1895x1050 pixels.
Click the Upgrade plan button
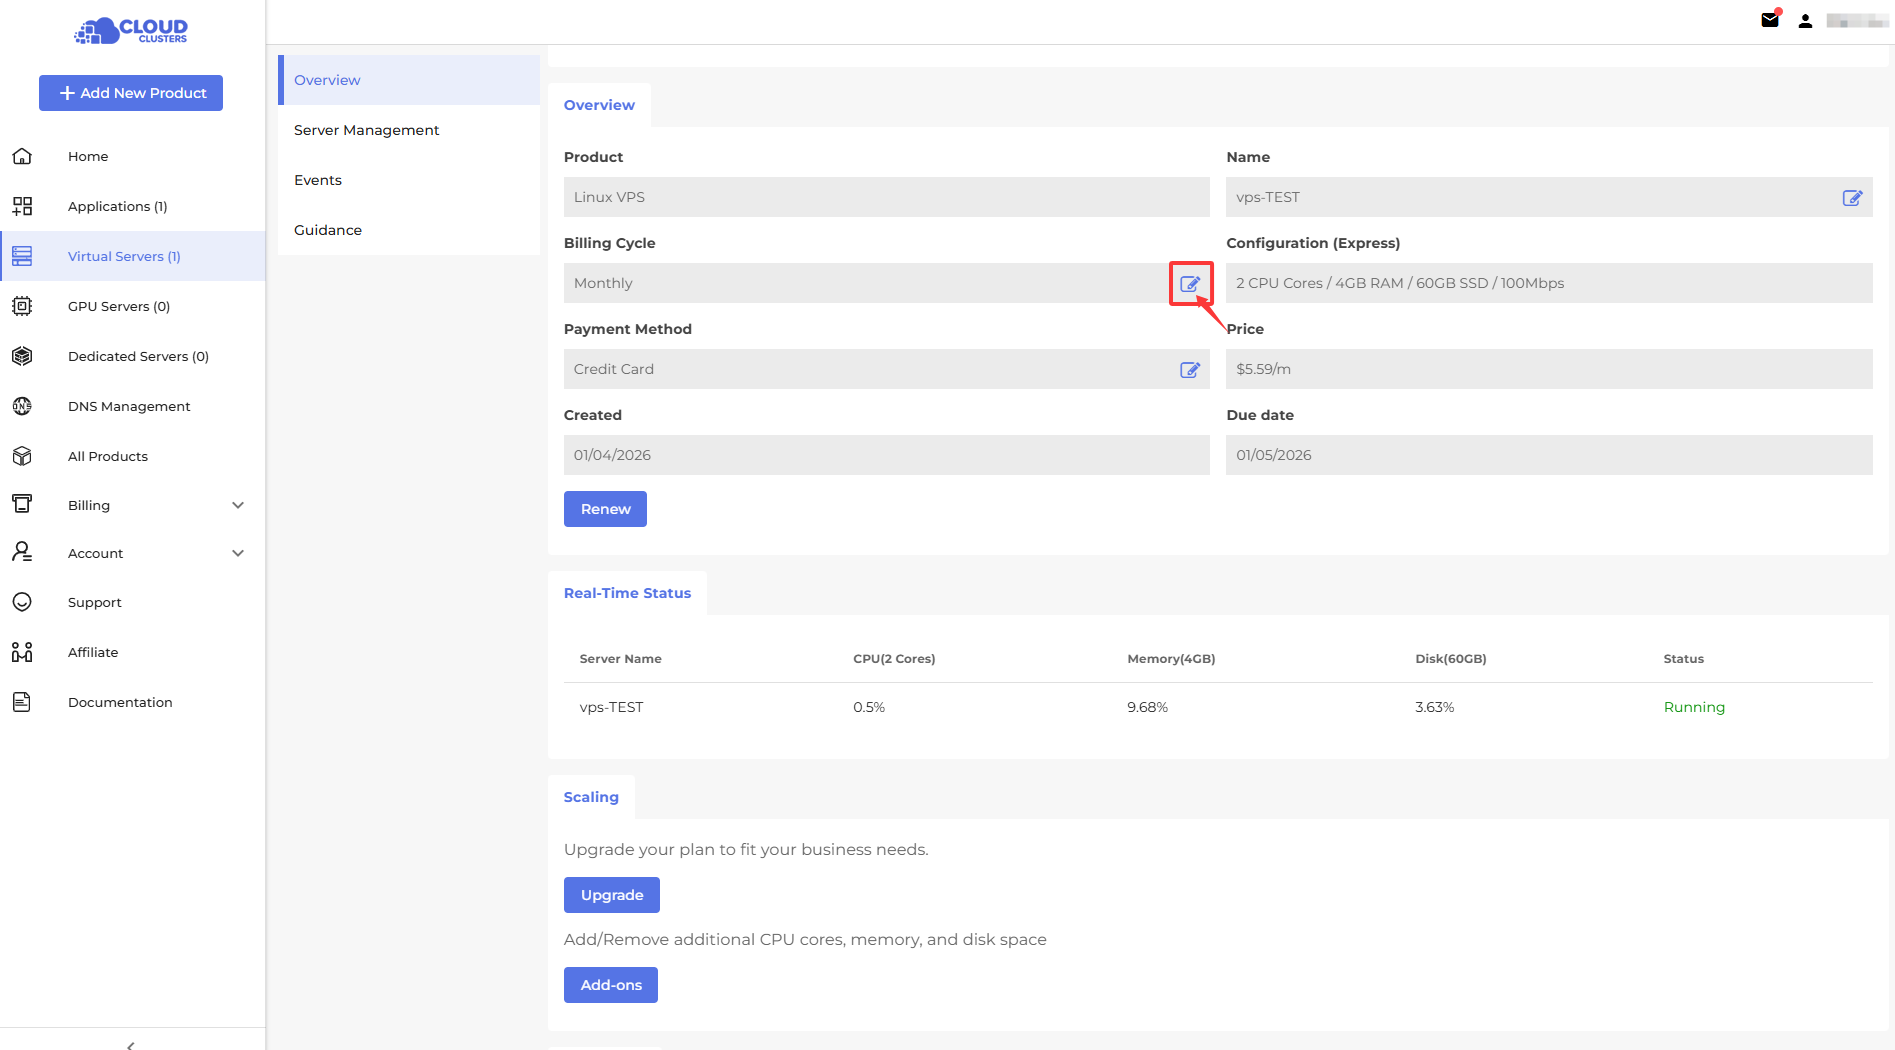tap(611, 895)
